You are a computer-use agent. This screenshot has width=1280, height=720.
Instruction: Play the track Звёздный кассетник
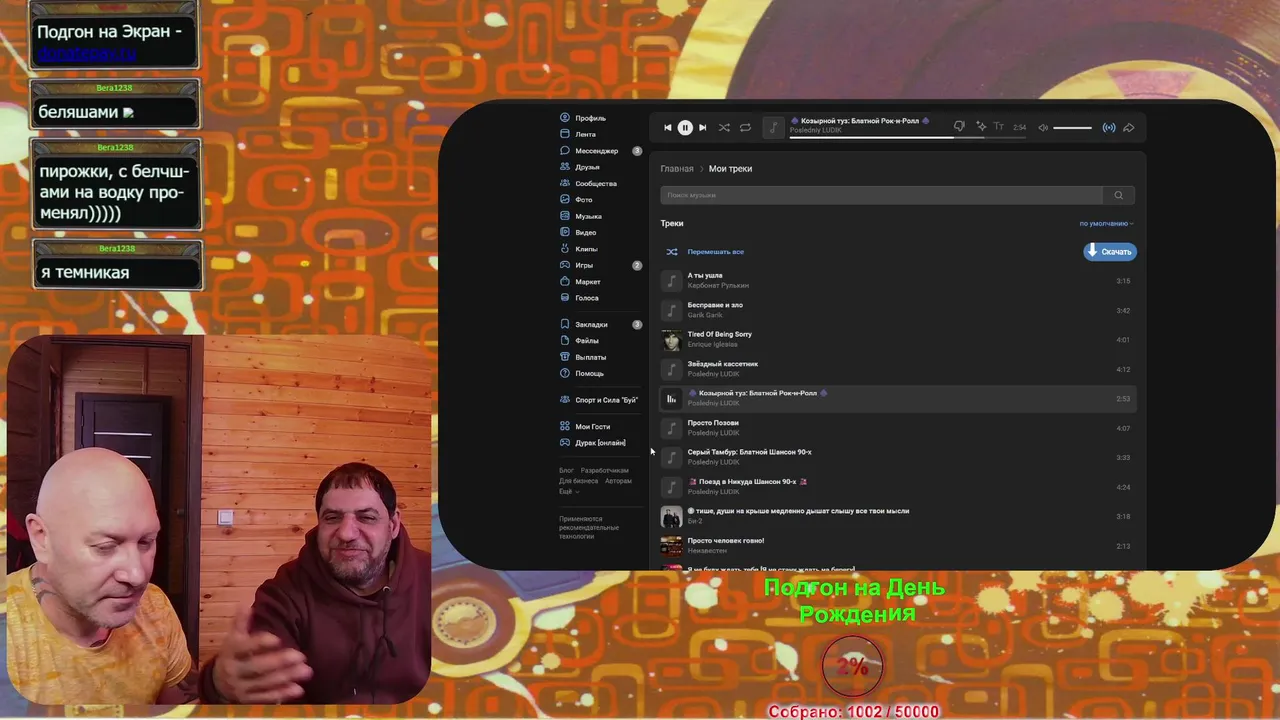click(897, 369)
